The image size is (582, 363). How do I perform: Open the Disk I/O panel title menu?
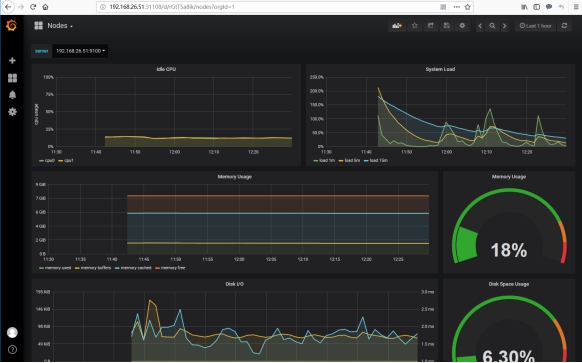235,284
